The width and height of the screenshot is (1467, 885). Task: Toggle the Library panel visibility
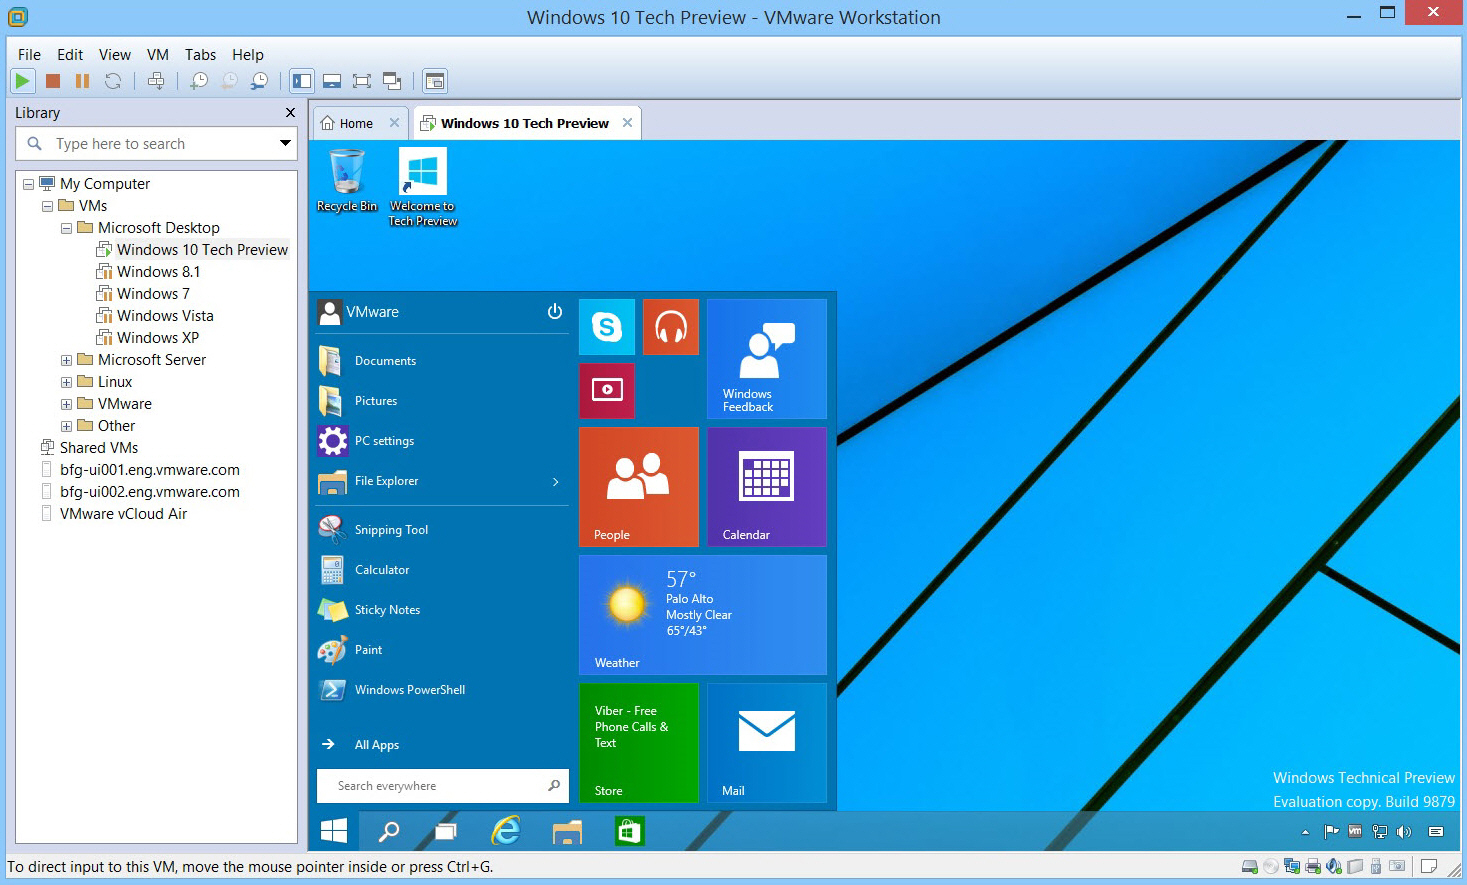tap(301, 81)
